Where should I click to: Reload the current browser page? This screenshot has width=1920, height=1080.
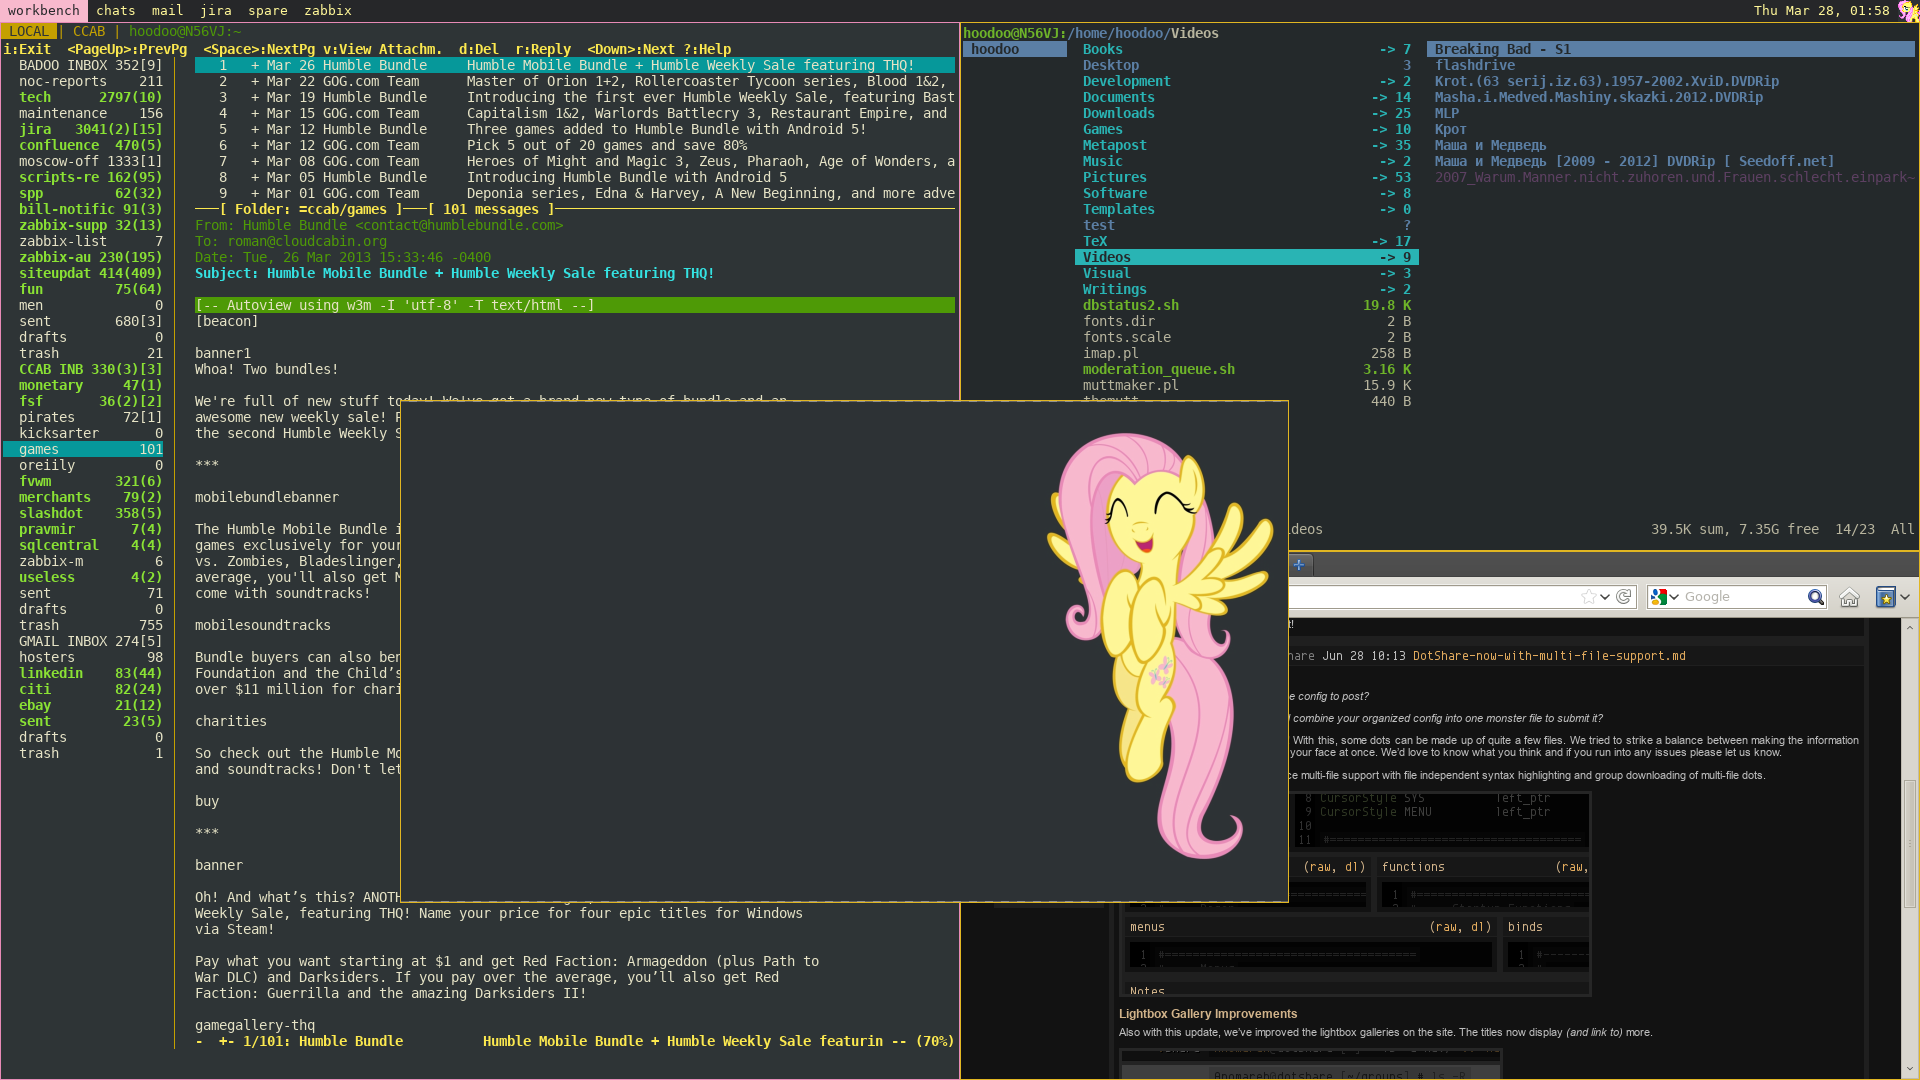click(x=1624, y=597)
